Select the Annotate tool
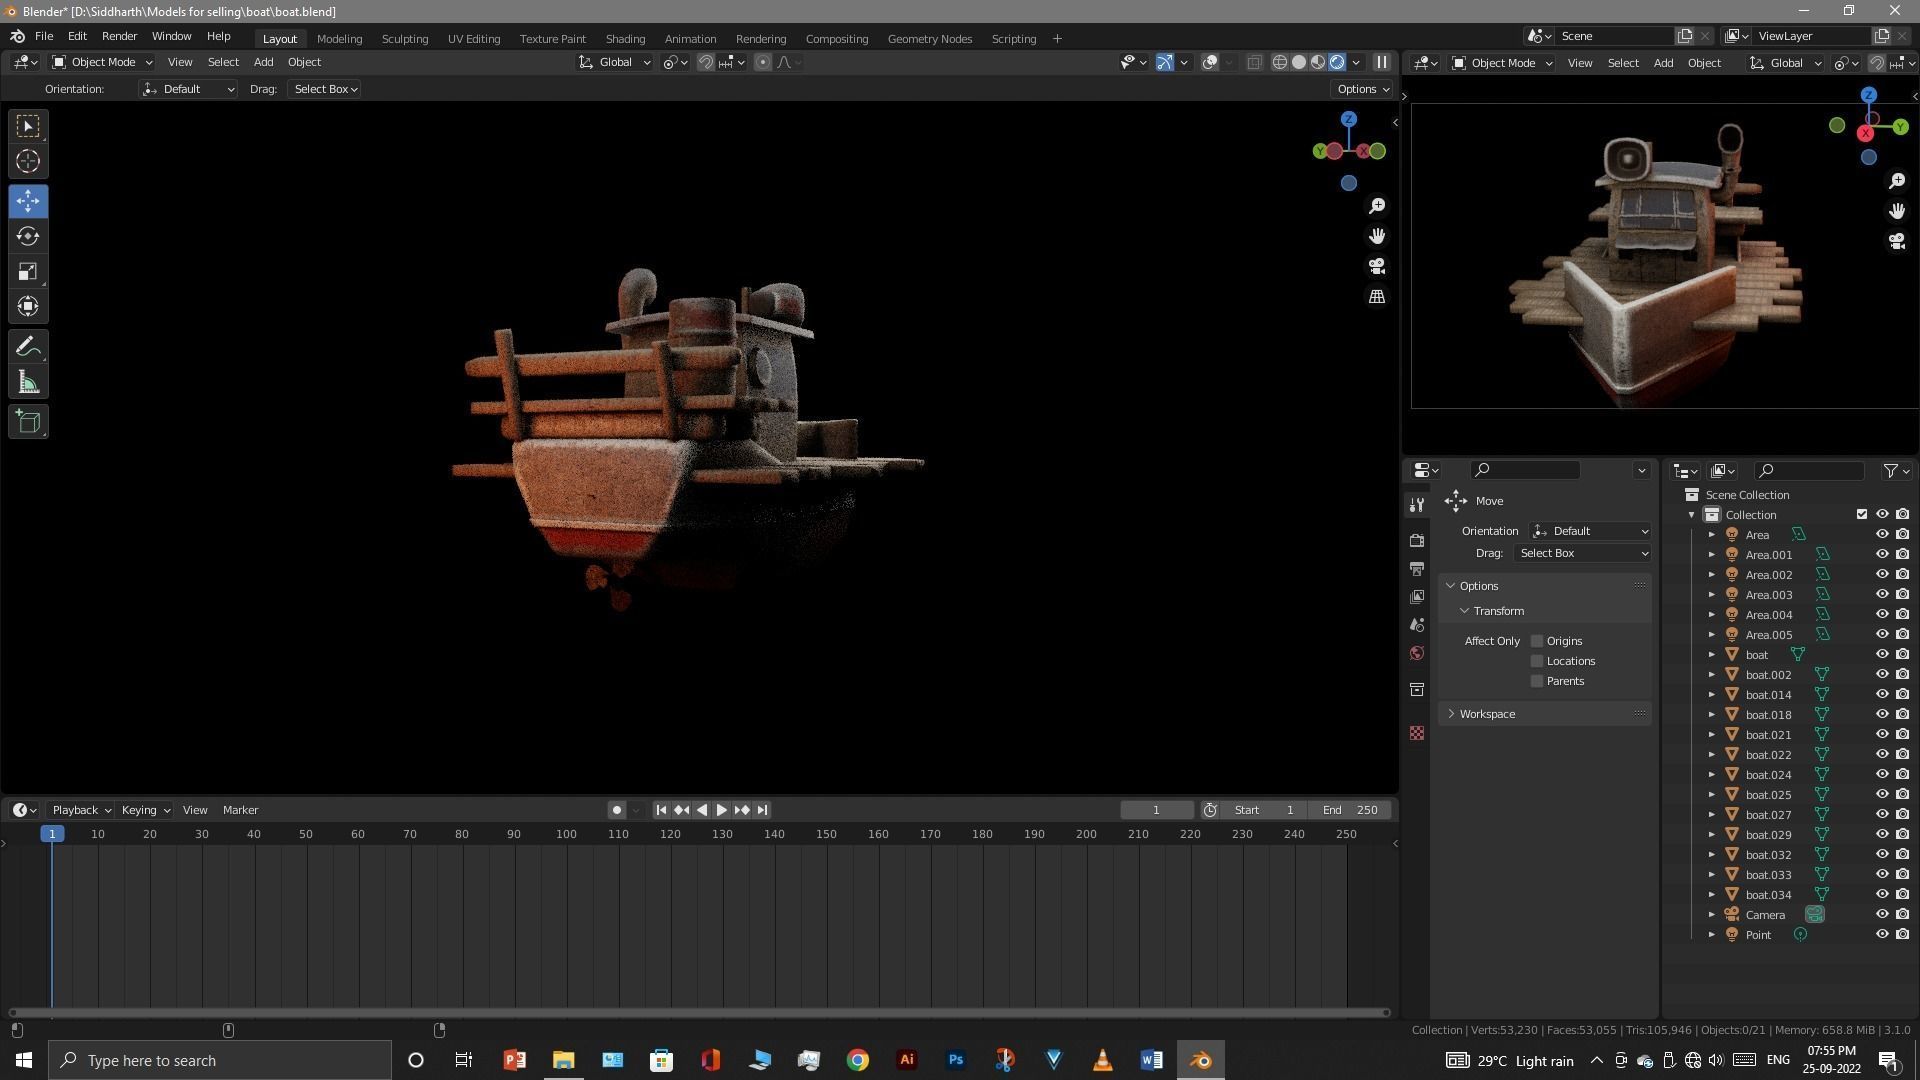1920x1080 pixels. [28, 347]
